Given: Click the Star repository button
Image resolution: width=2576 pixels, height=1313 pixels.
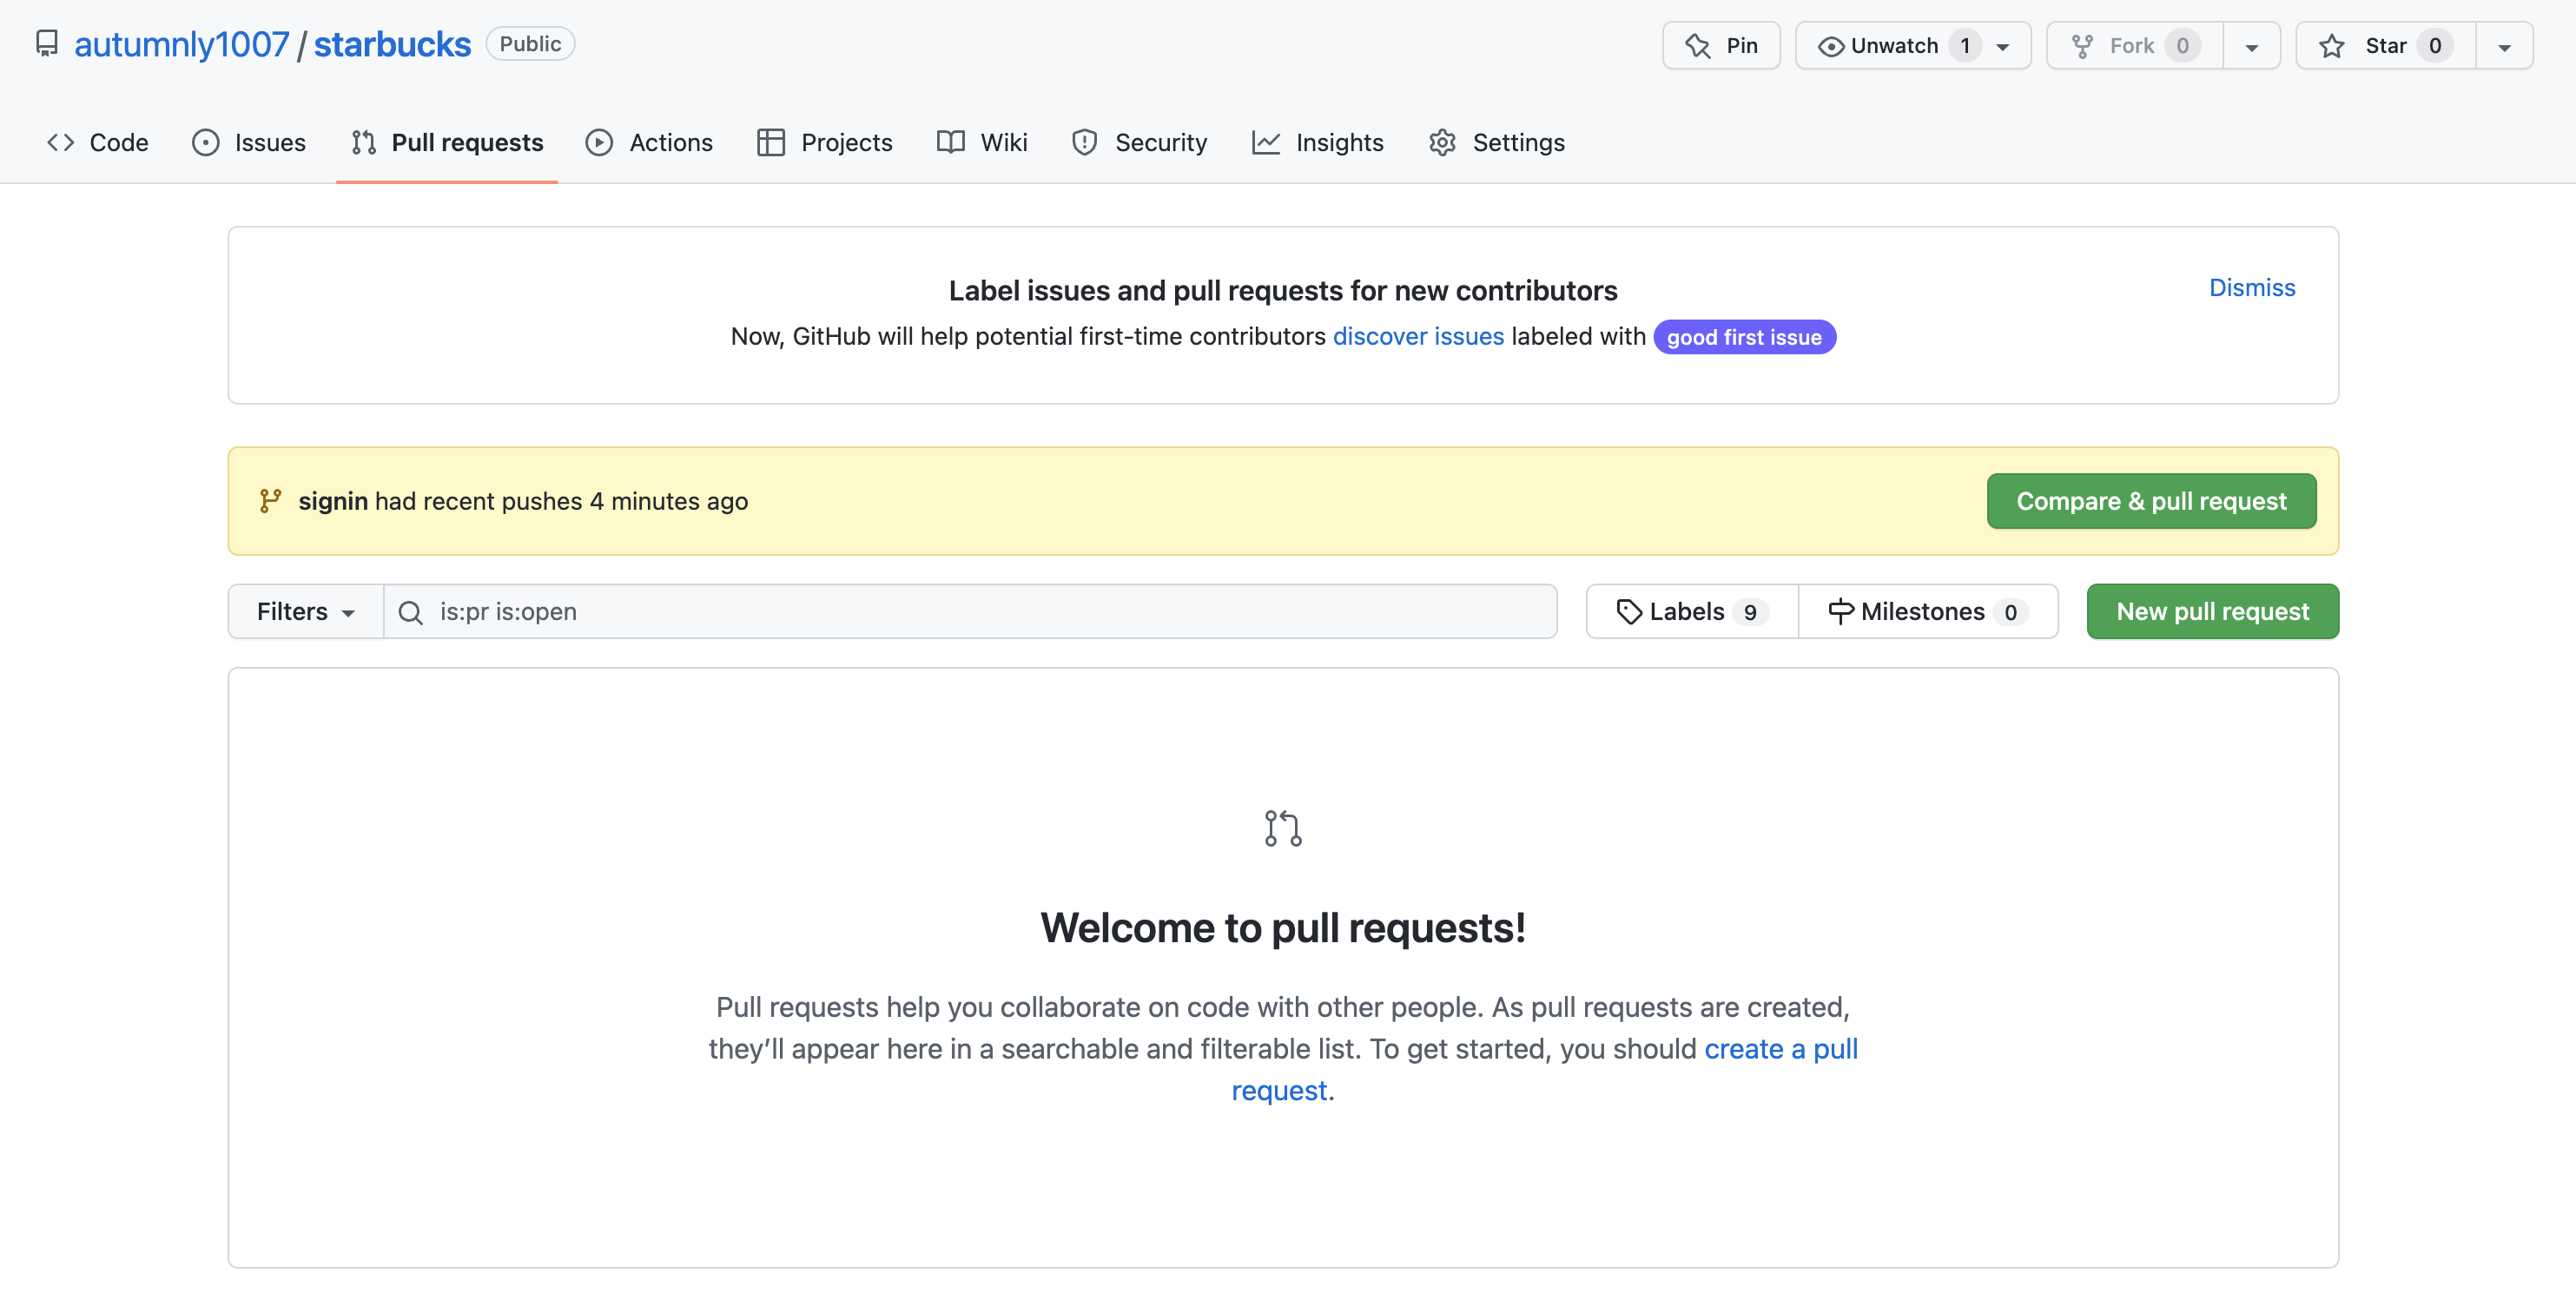Looking at the screenshot, I should pyautogui.click(x=2386, y=46).
